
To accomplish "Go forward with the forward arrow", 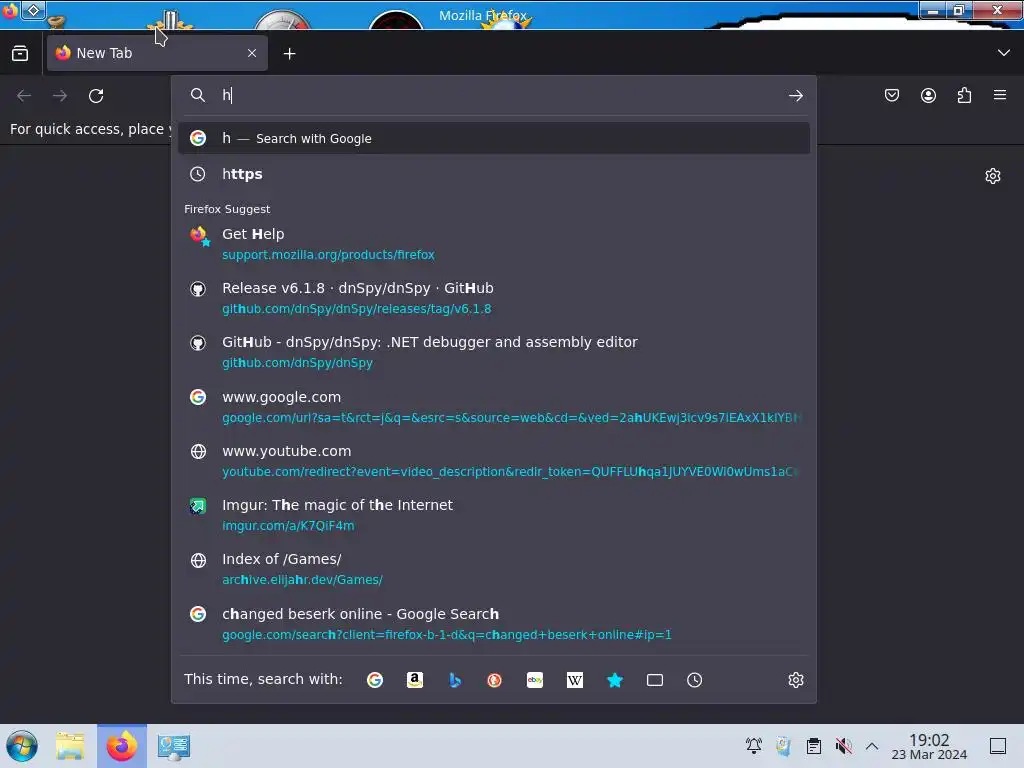I will tap(60, 96).
